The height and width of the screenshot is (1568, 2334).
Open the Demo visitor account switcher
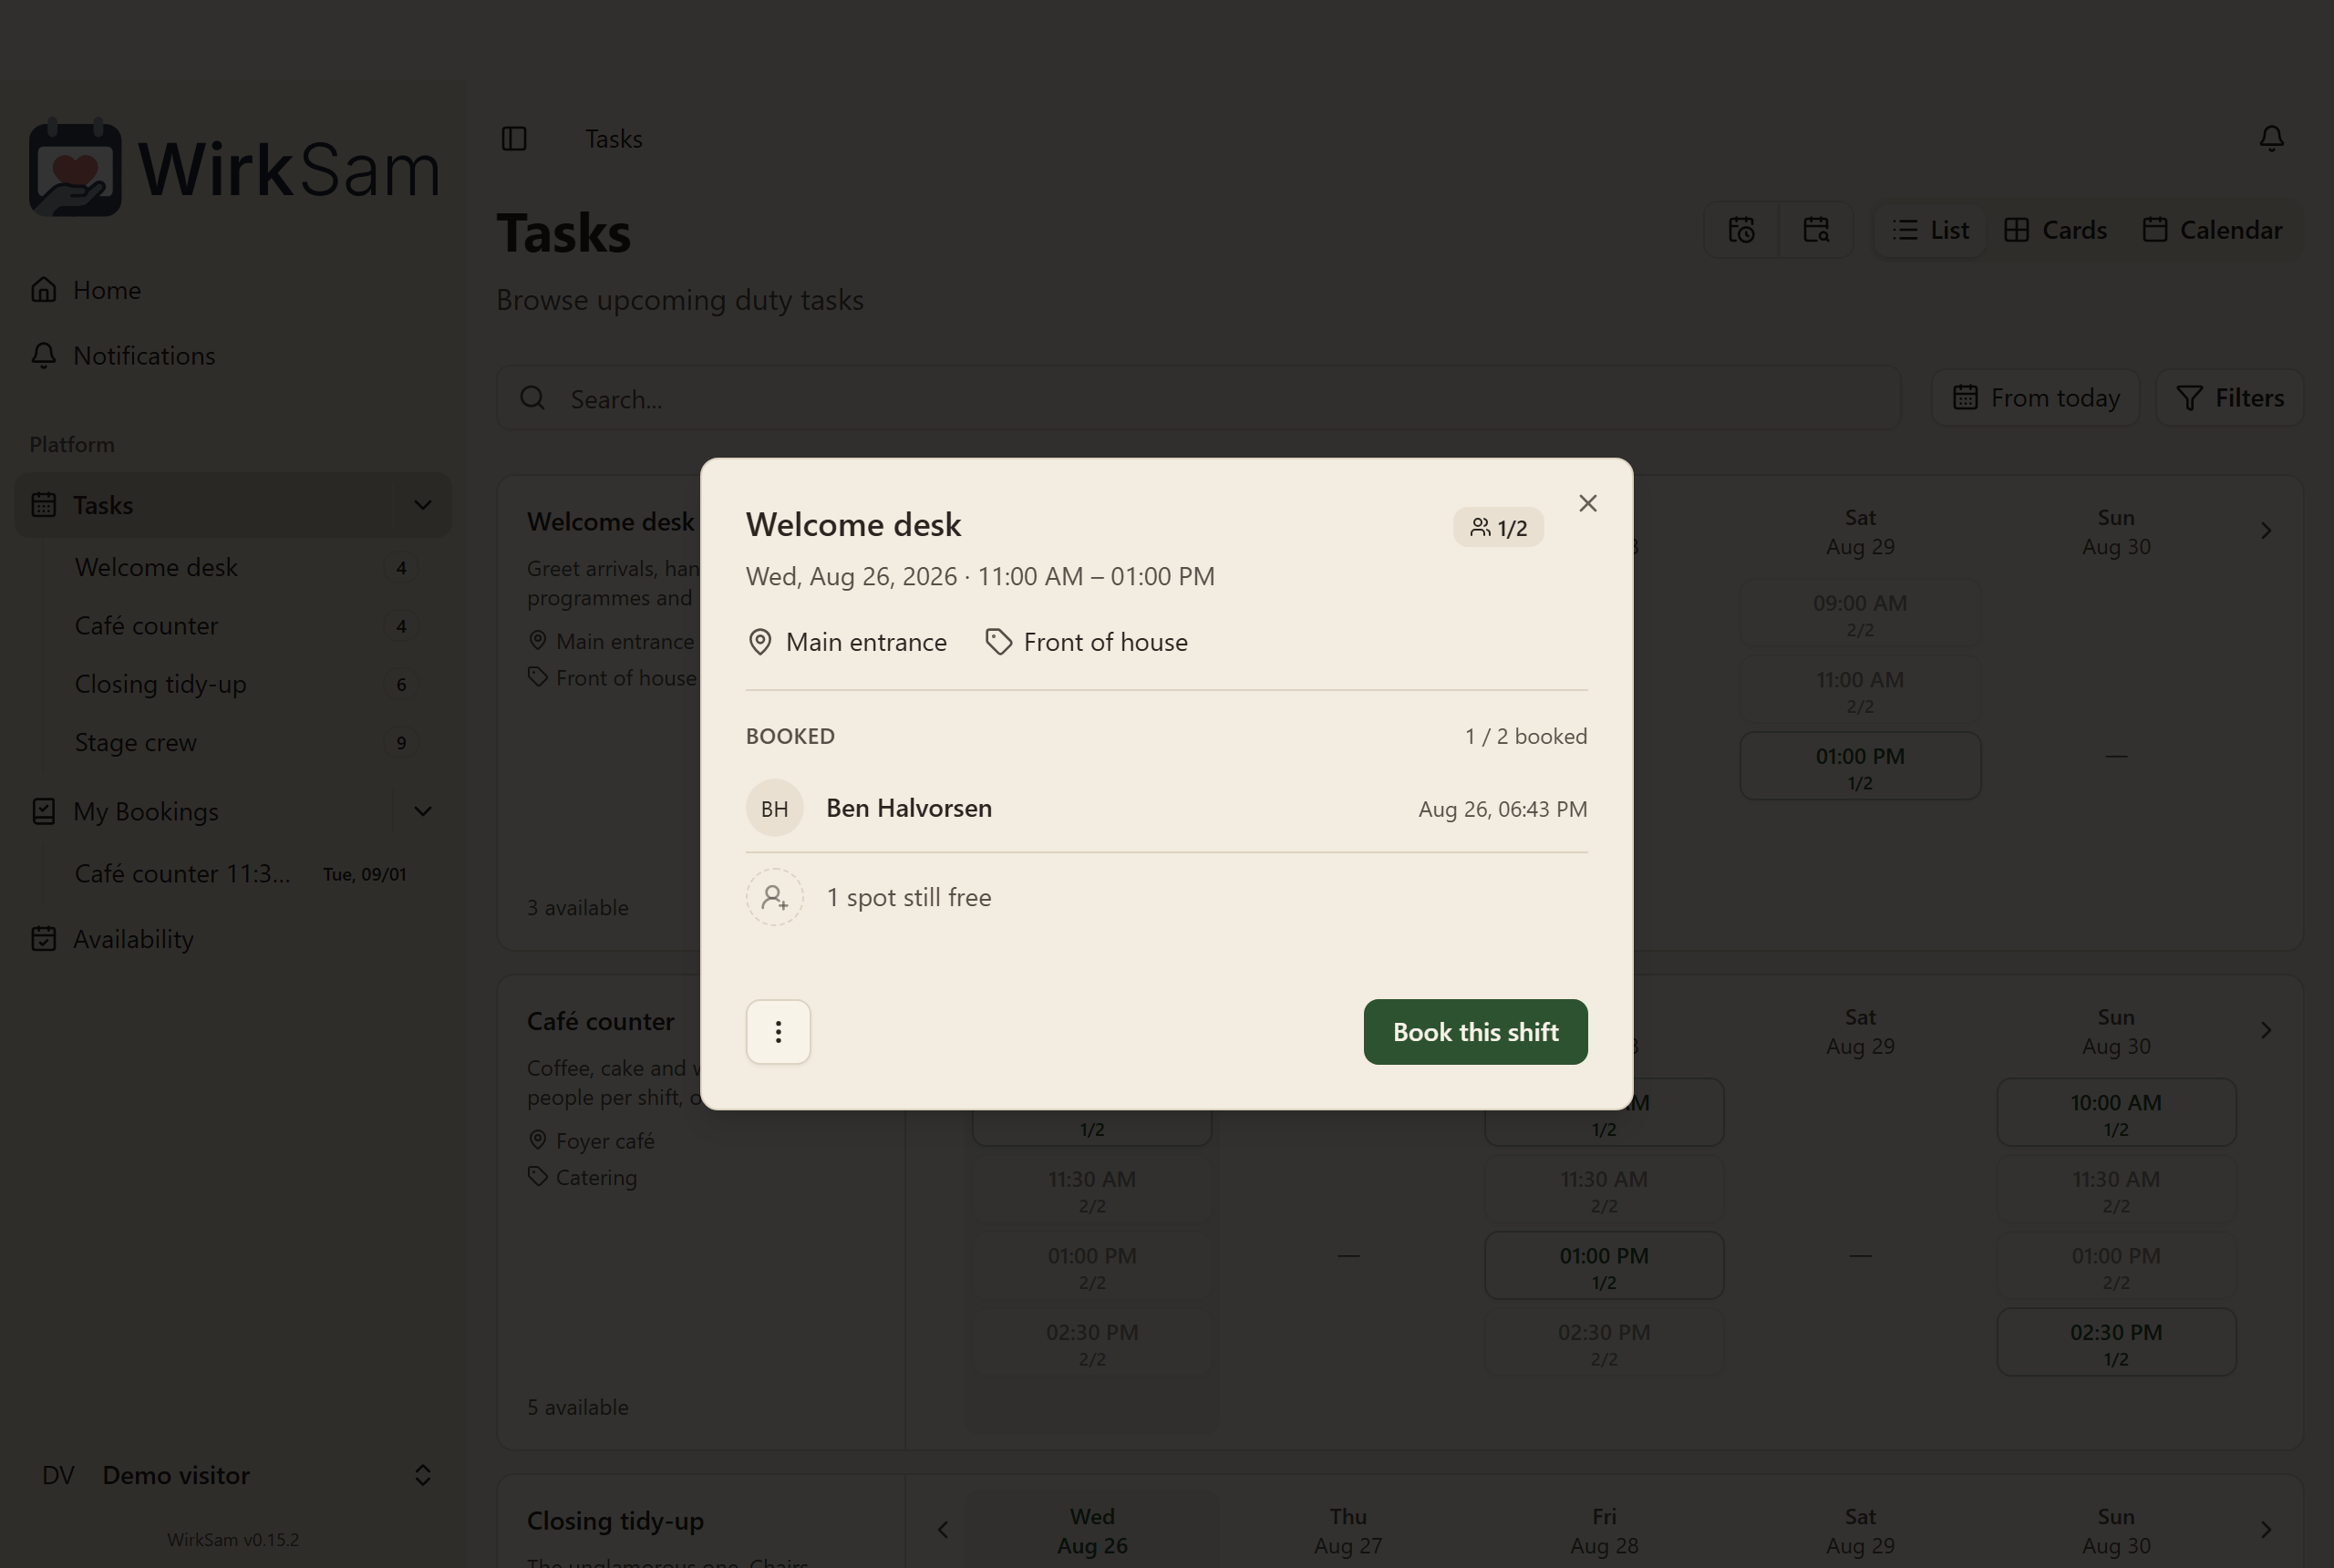tap(234, 1475)
